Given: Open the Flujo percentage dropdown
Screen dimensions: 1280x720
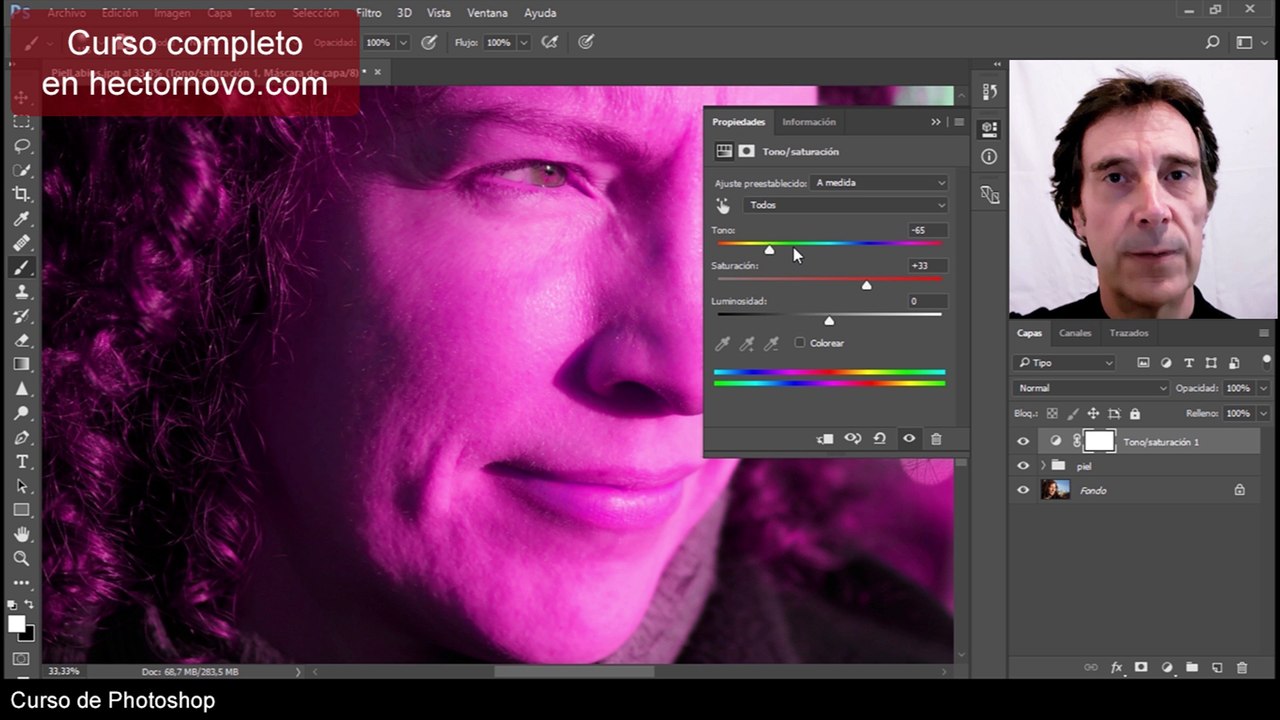Looking at the screenshot, I should pyautogui.click(x=522, y=43).
